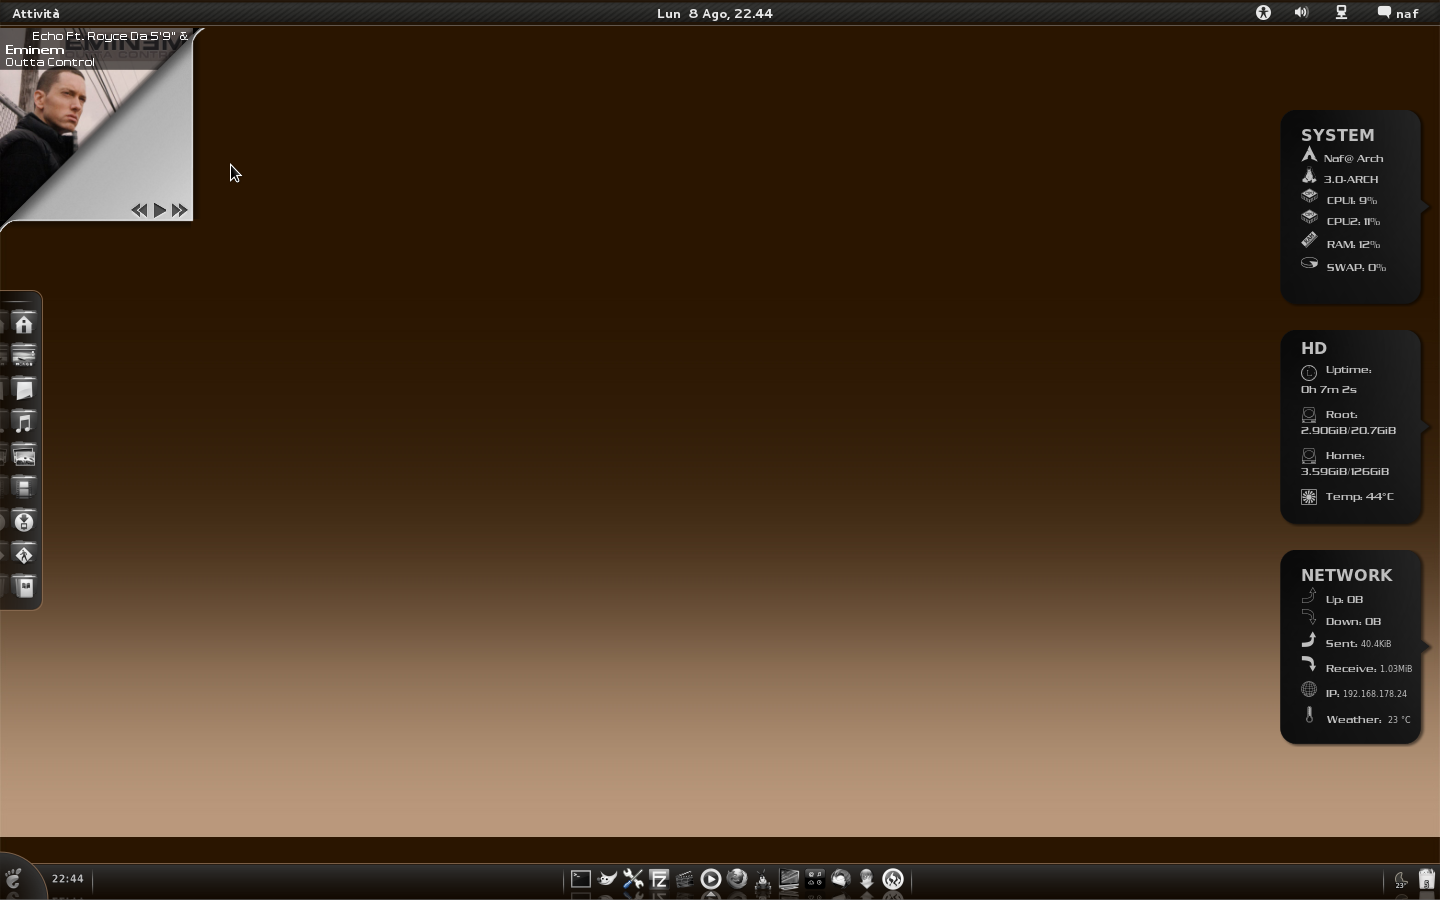Open the accessibility menu in the top bar
Screen dimensions: 1440x900
point(1263,13)
